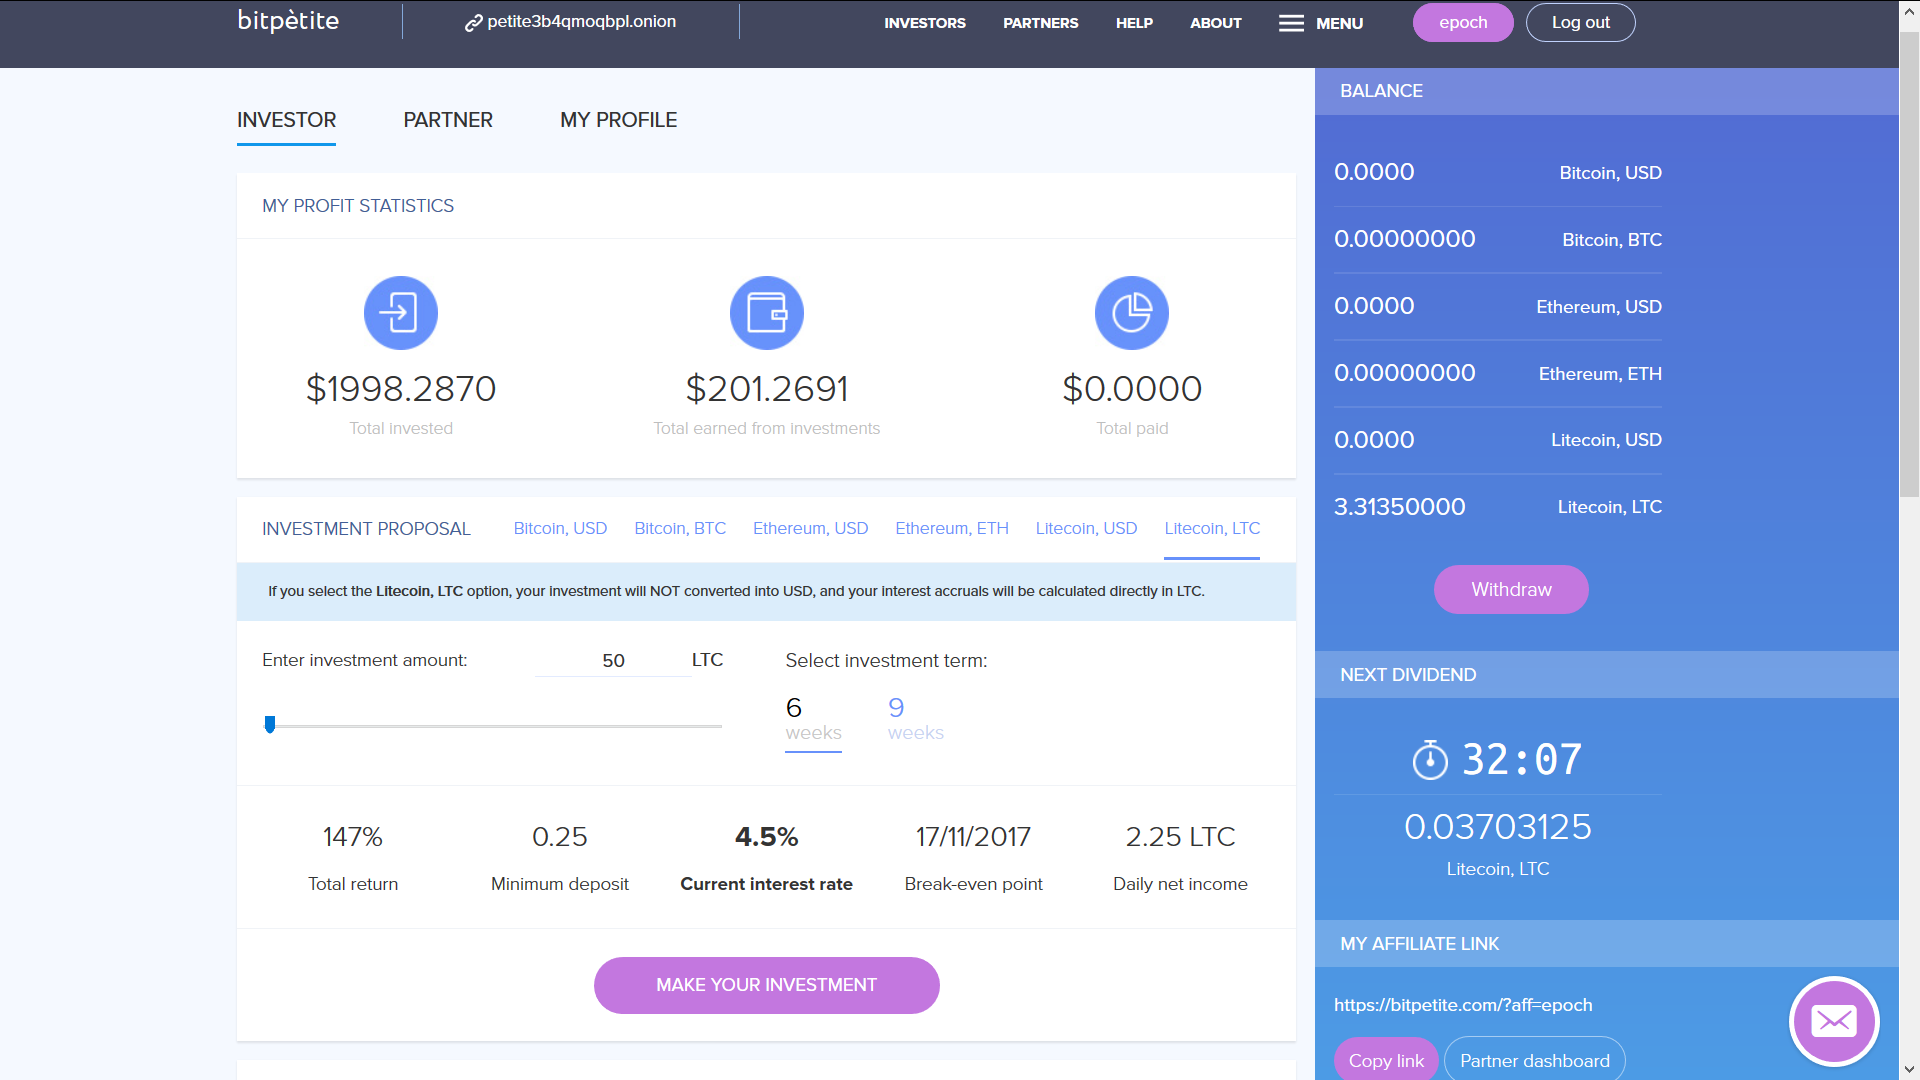Click the Total invested arrow icon
The image size is (1920, 1080).
click(401, 313)
